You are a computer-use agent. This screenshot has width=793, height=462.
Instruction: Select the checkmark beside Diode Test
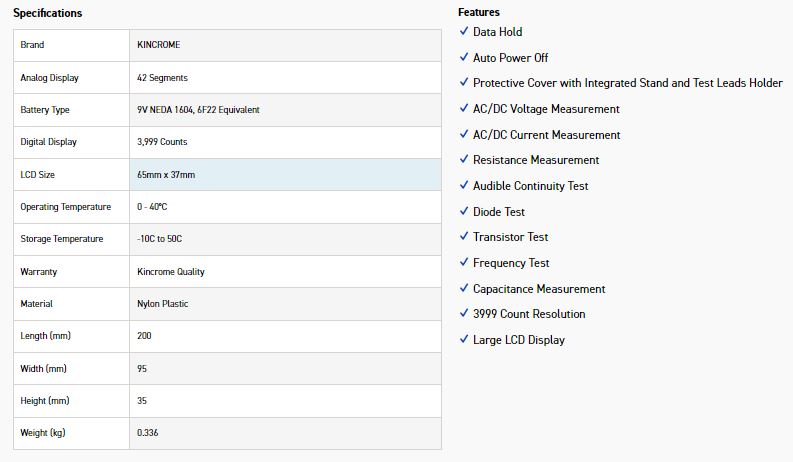click(463, 212)
